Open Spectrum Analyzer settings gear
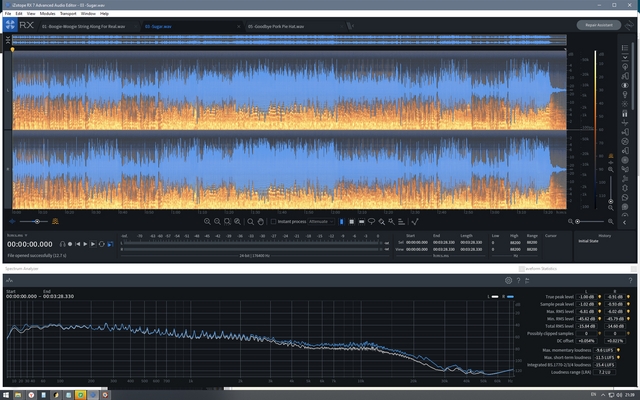This screenshot has width=640, height=400. [x=507, y=281]
